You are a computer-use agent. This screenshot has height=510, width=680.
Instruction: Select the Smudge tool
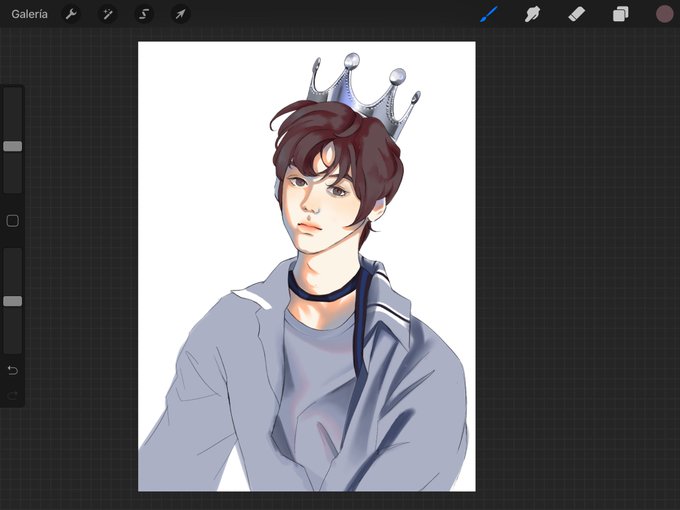(533, 14)
